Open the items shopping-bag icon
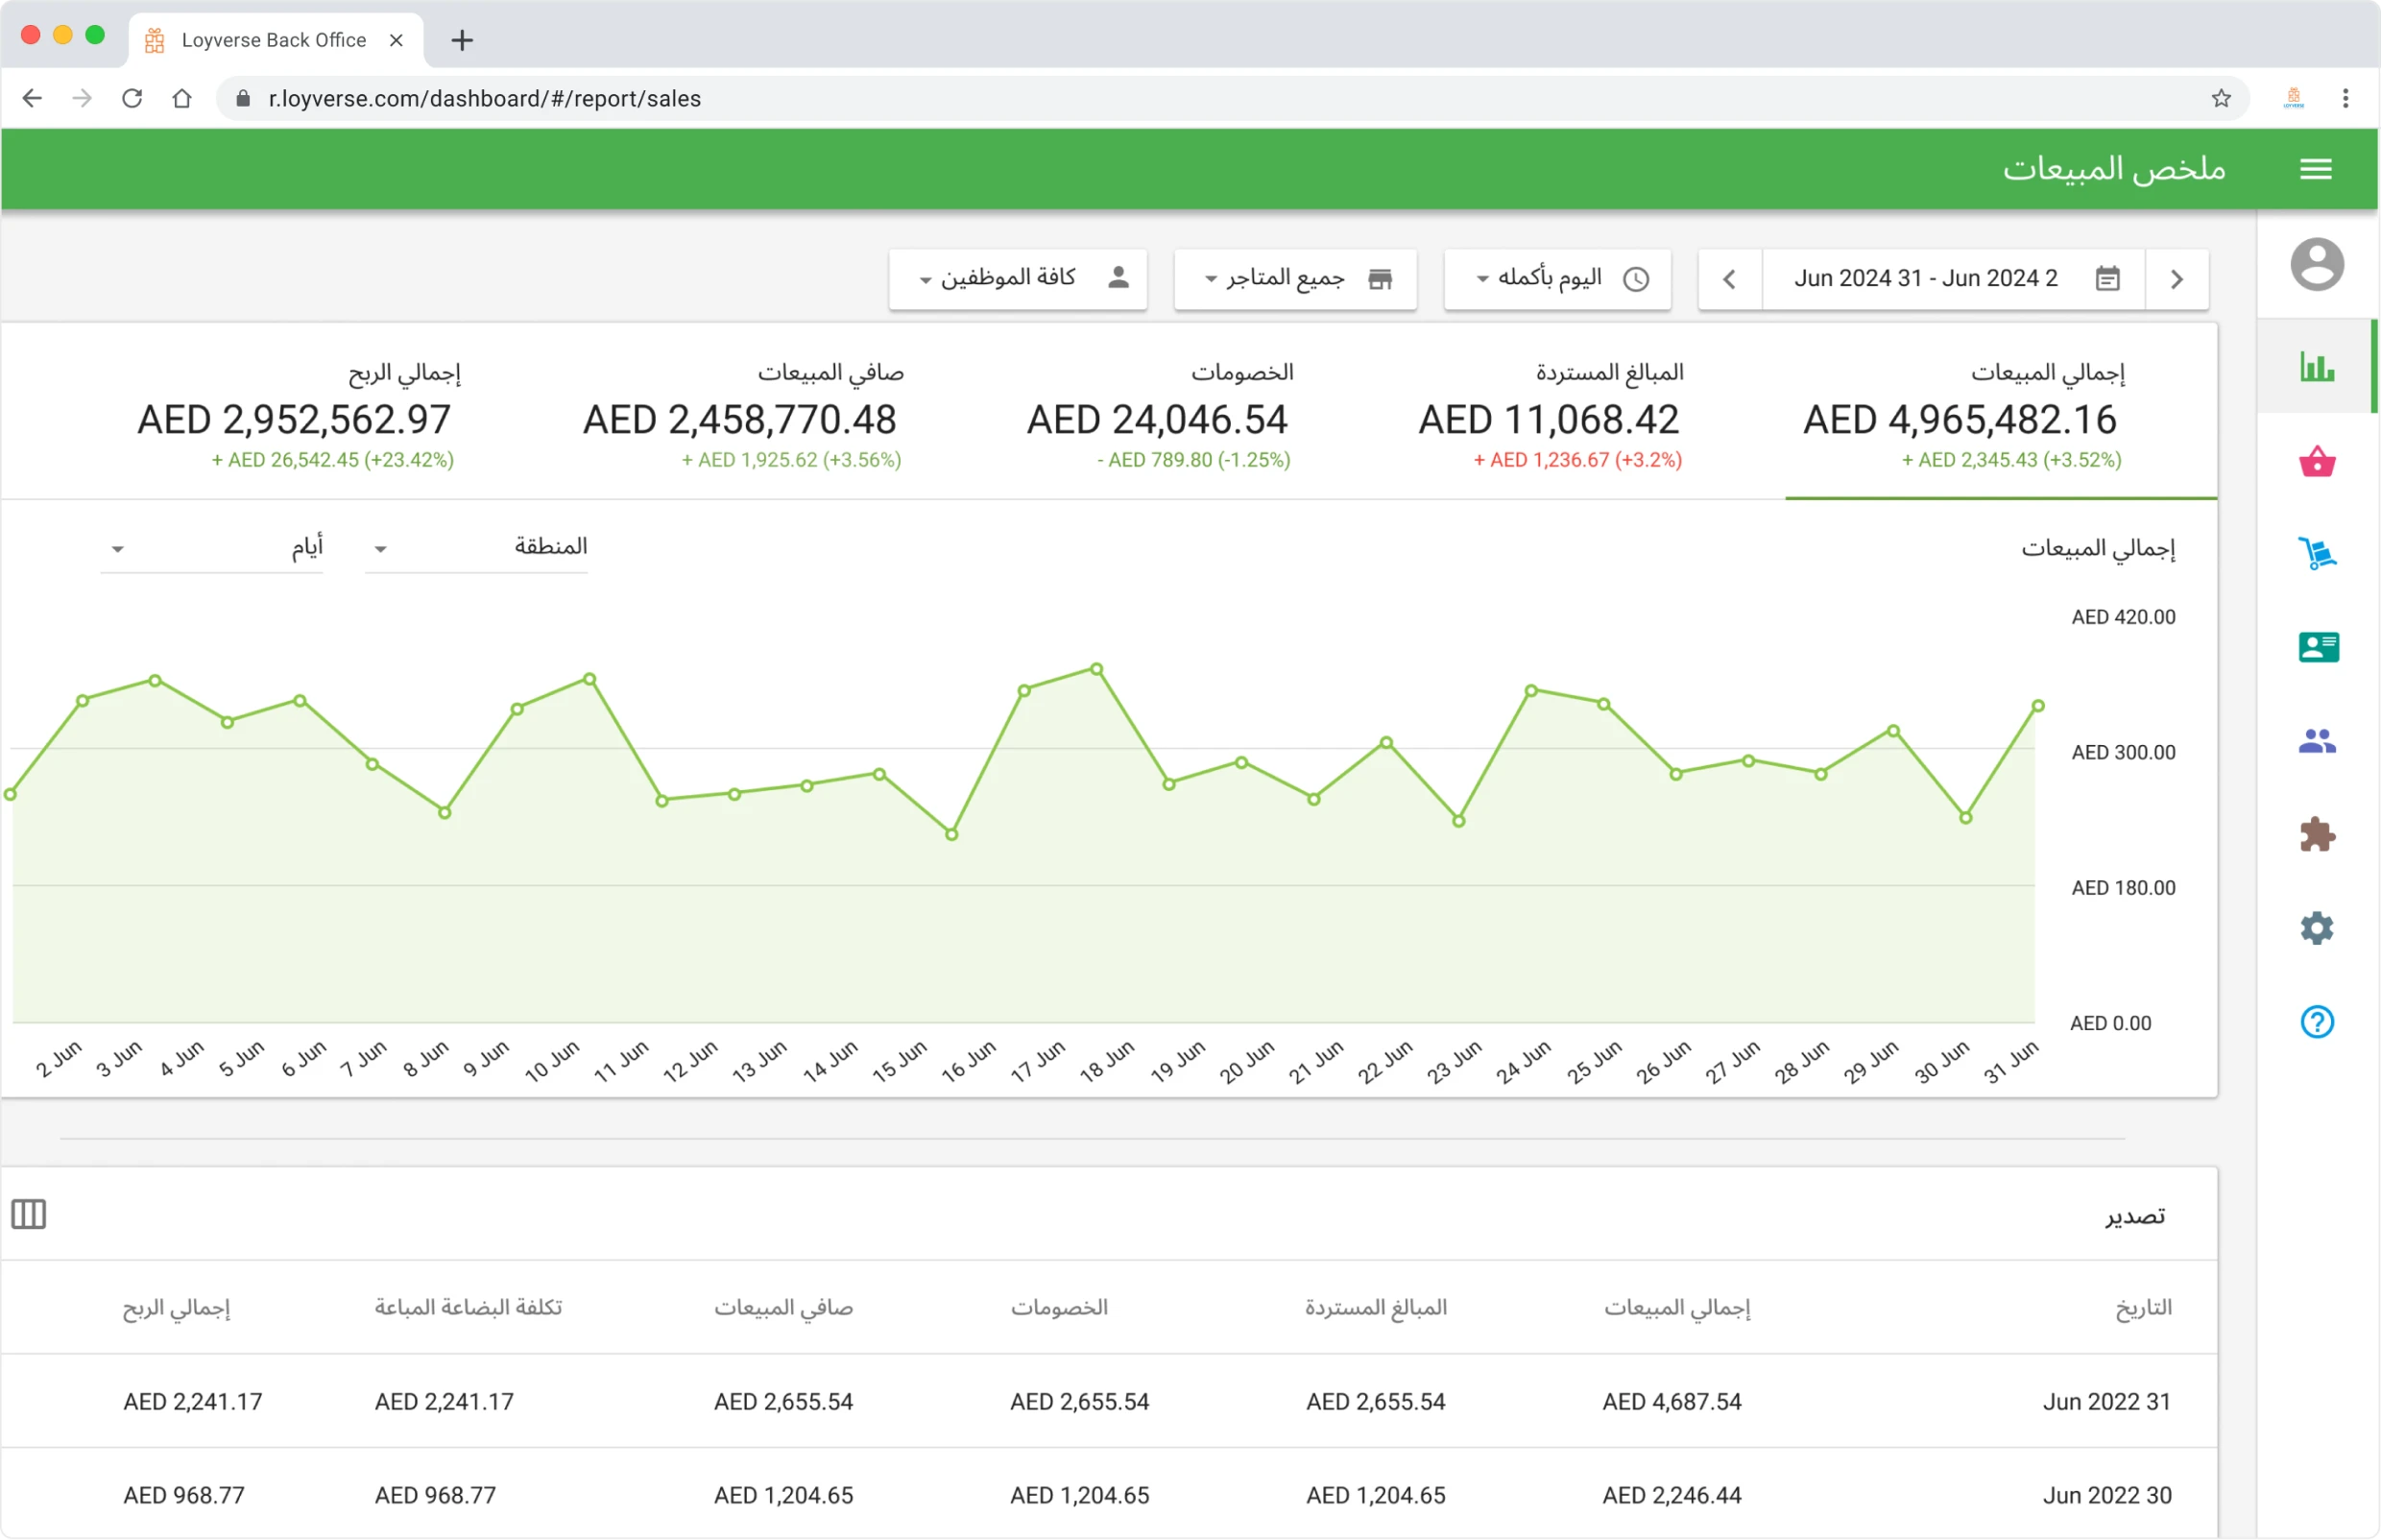Screen dimensions: 2381x1540 [2318, 461]
